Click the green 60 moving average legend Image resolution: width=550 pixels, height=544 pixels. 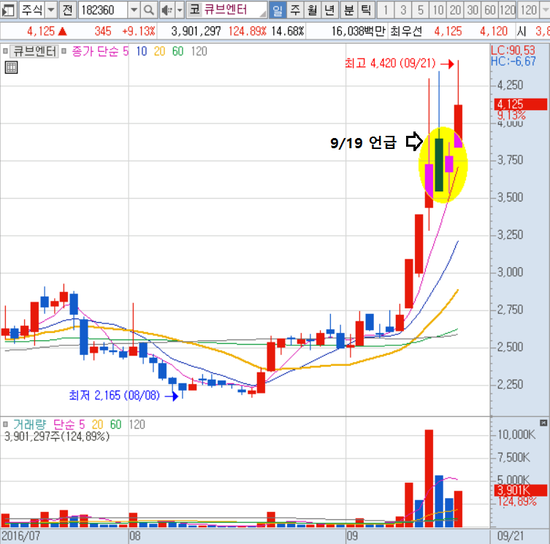point(177,52)
